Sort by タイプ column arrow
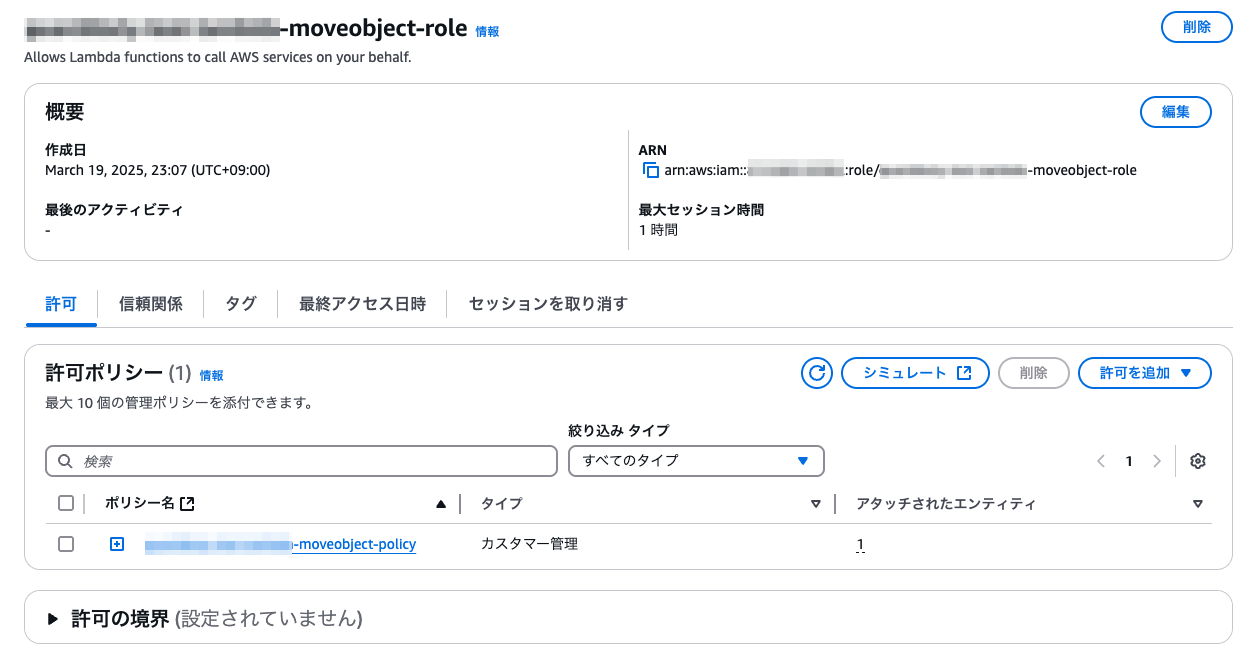1239x653 pixels. click(x=816, y=504)
